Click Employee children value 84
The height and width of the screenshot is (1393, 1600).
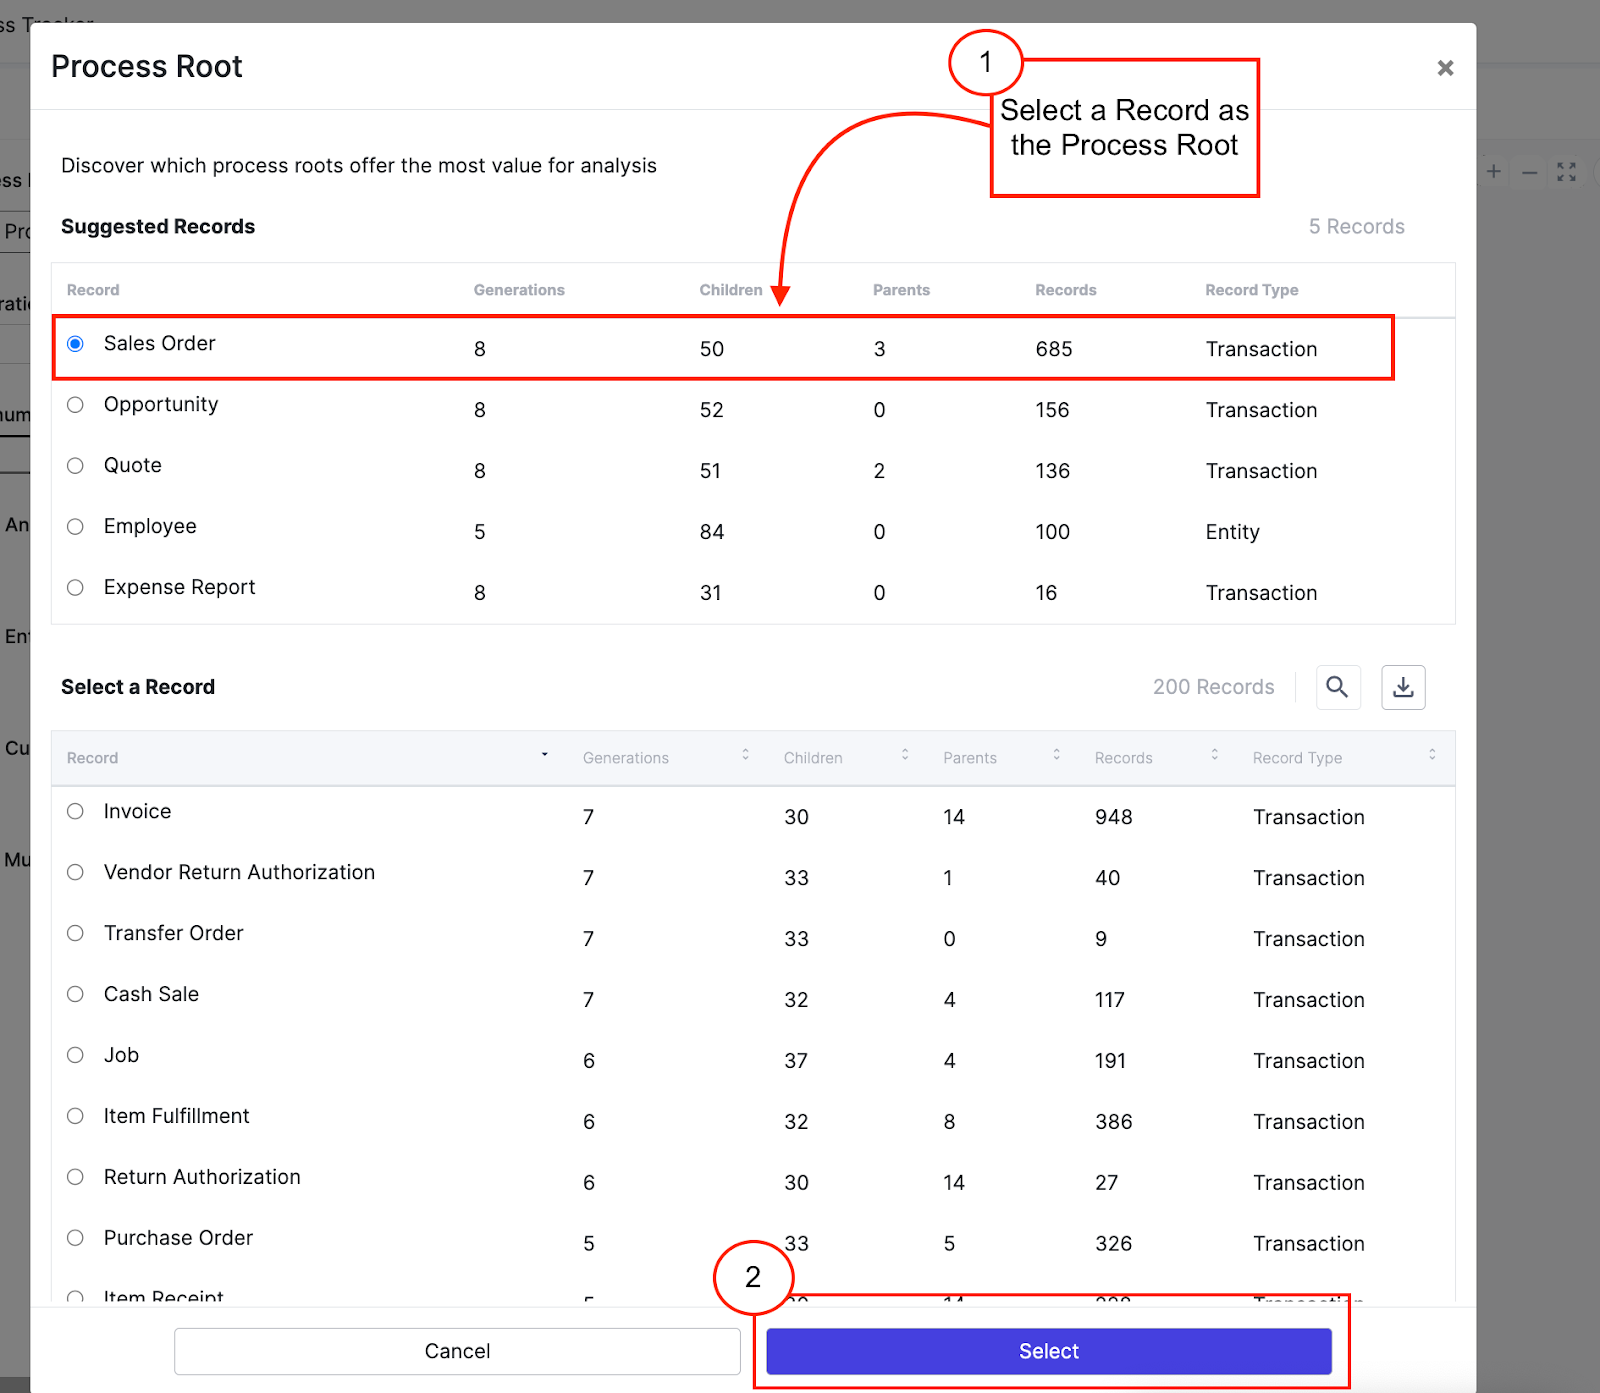point(711,532)
